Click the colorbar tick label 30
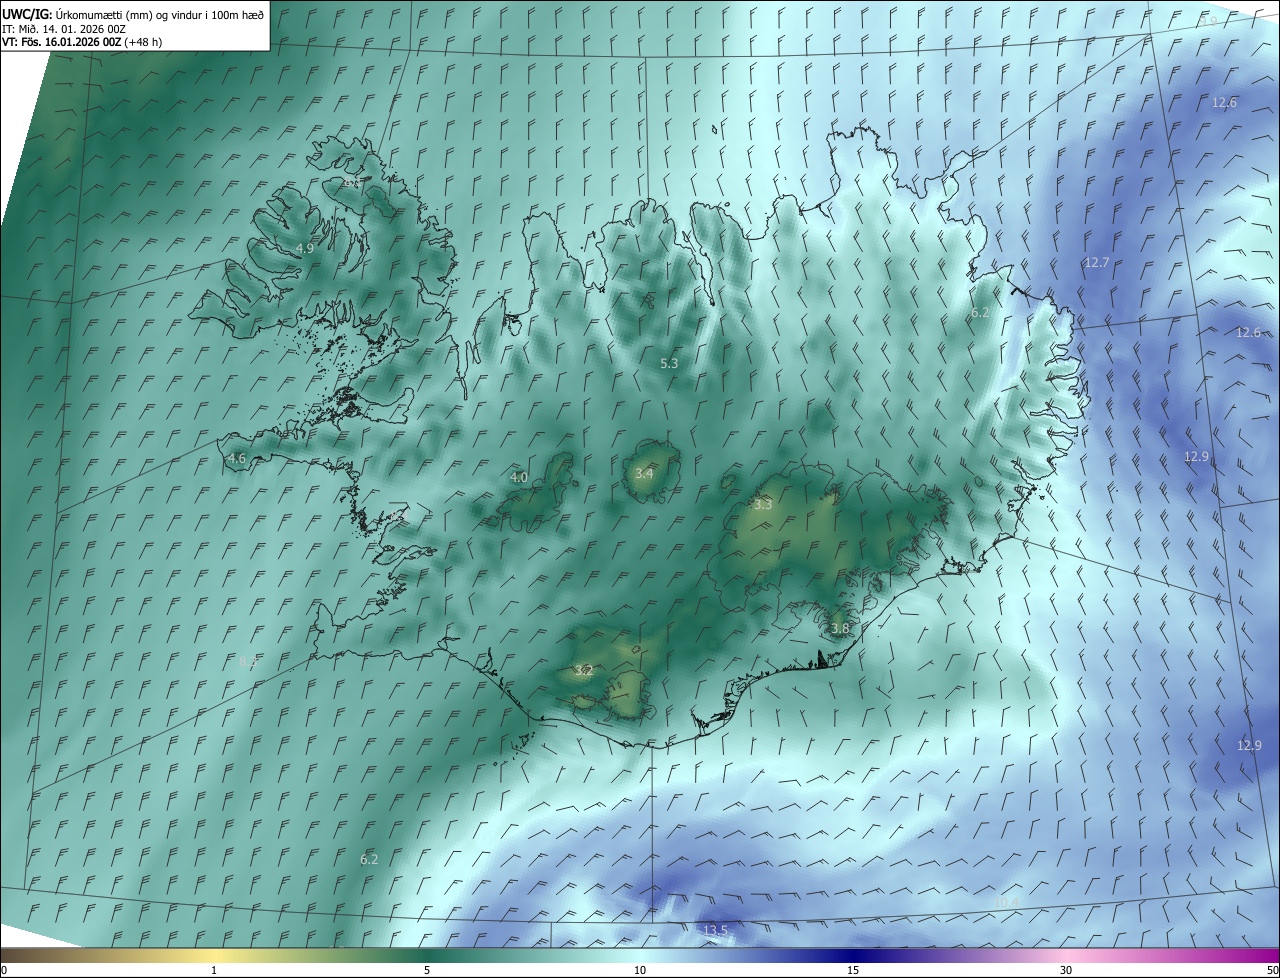Screen dimensions: 1280x978 1066,971
